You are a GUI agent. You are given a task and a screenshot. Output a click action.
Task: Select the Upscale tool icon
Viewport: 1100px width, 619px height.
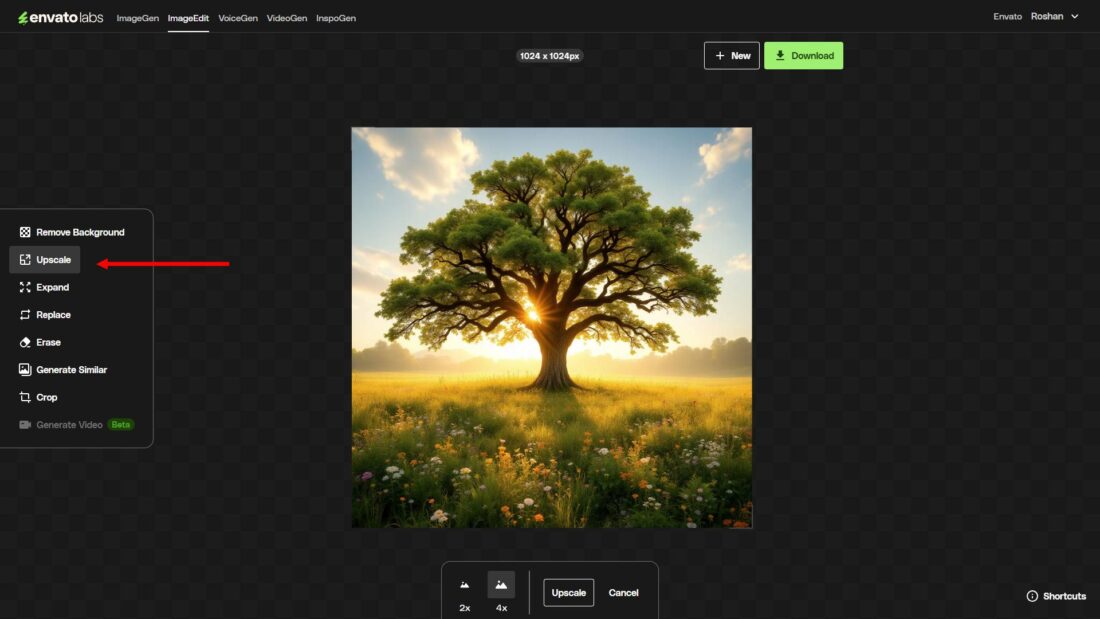coord(24,259)
